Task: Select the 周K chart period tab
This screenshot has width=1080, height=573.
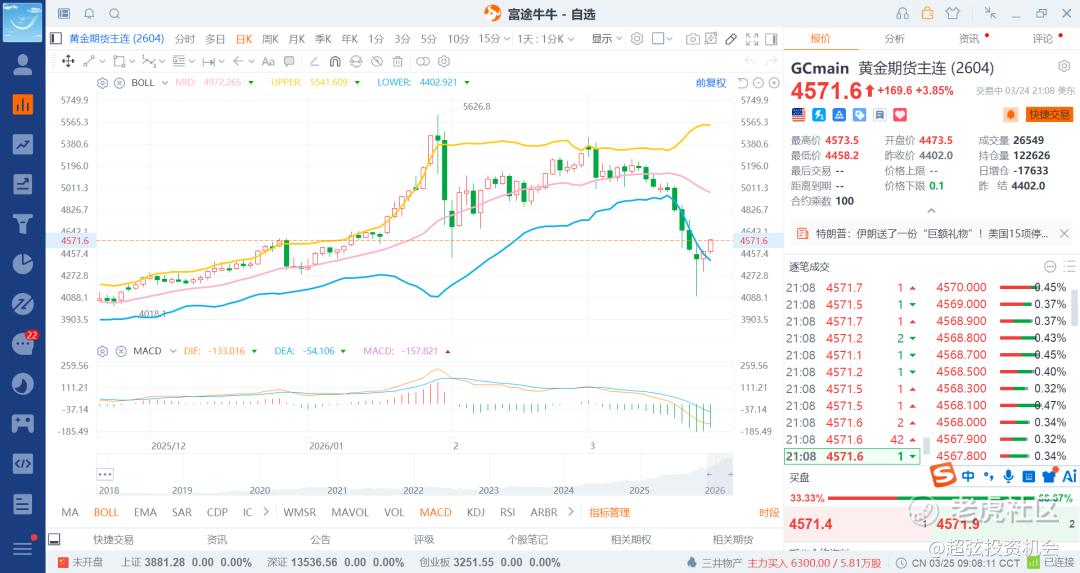Action: click(x=270, y=39)
